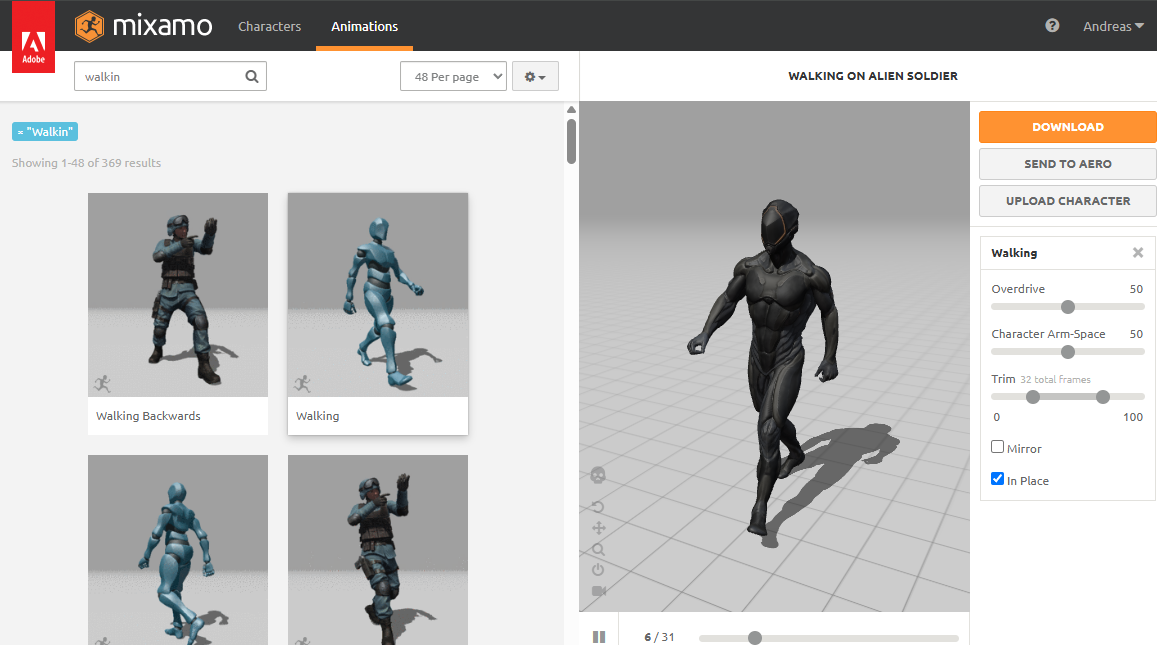Click the UPLOAD CHARACTER button
The image size is (1157, 645).
[x=1067, y=201]
